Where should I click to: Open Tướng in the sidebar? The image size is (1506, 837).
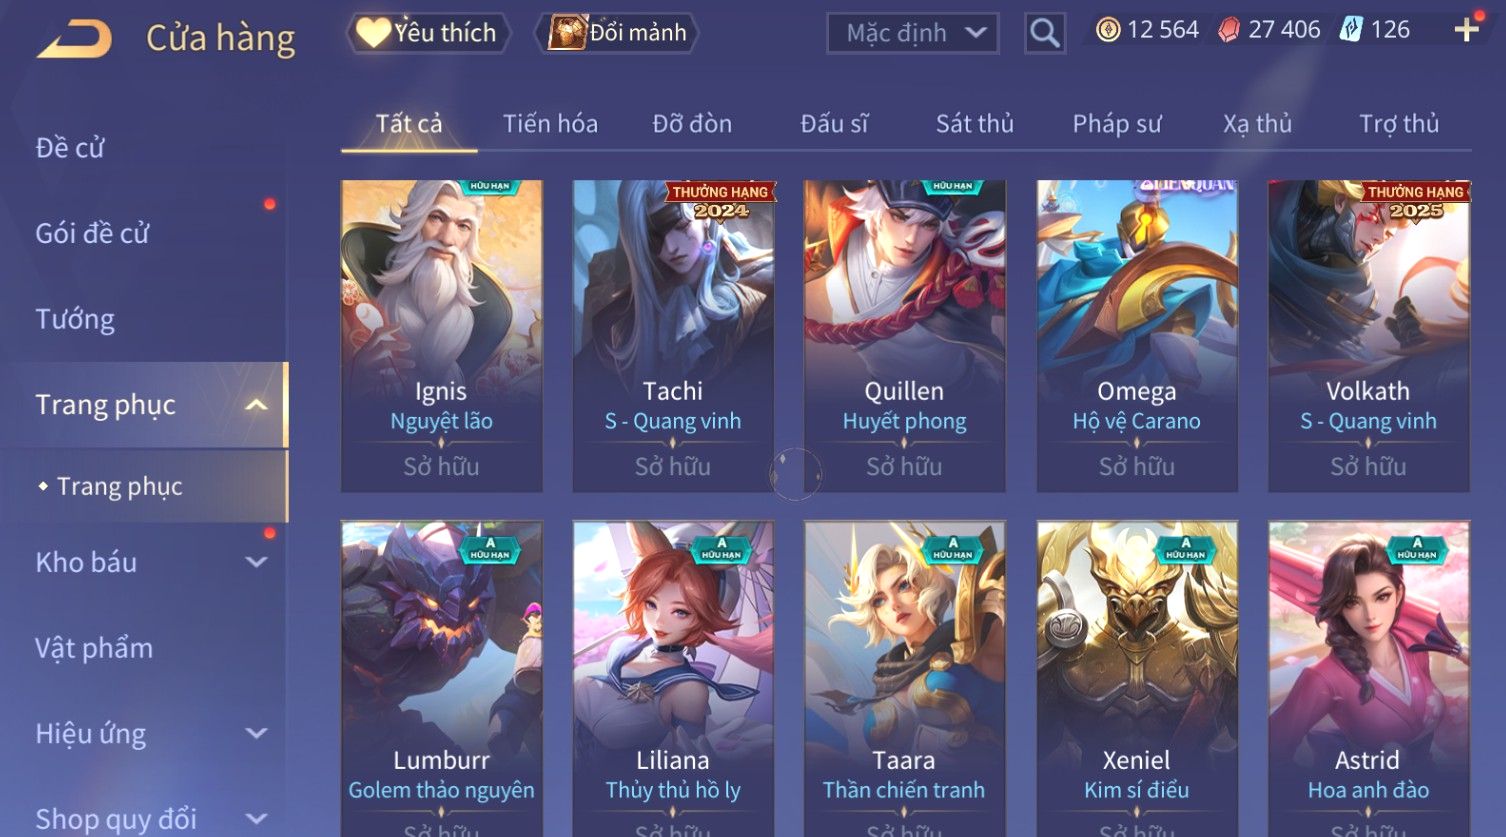[75, 319]
